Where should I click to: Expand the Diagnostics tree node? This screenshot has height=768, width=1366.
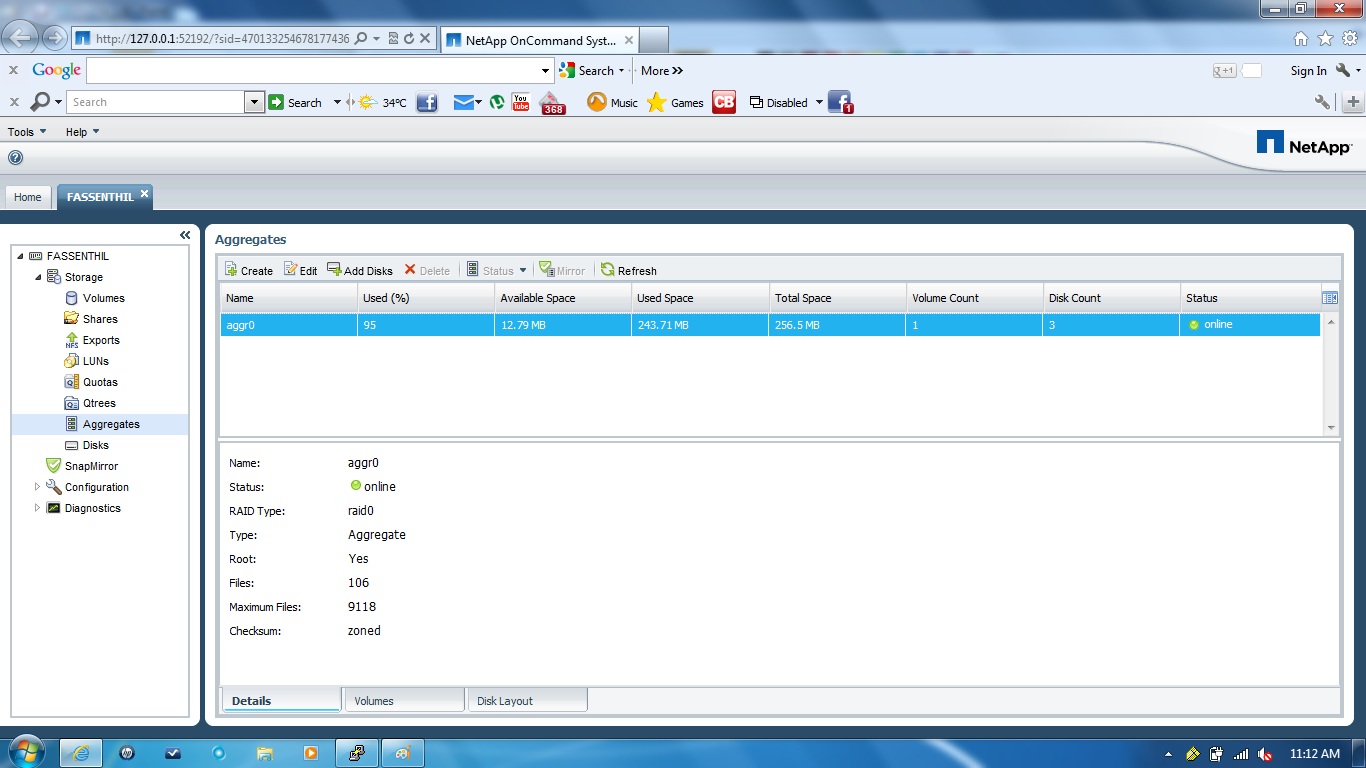pos(35,508)
